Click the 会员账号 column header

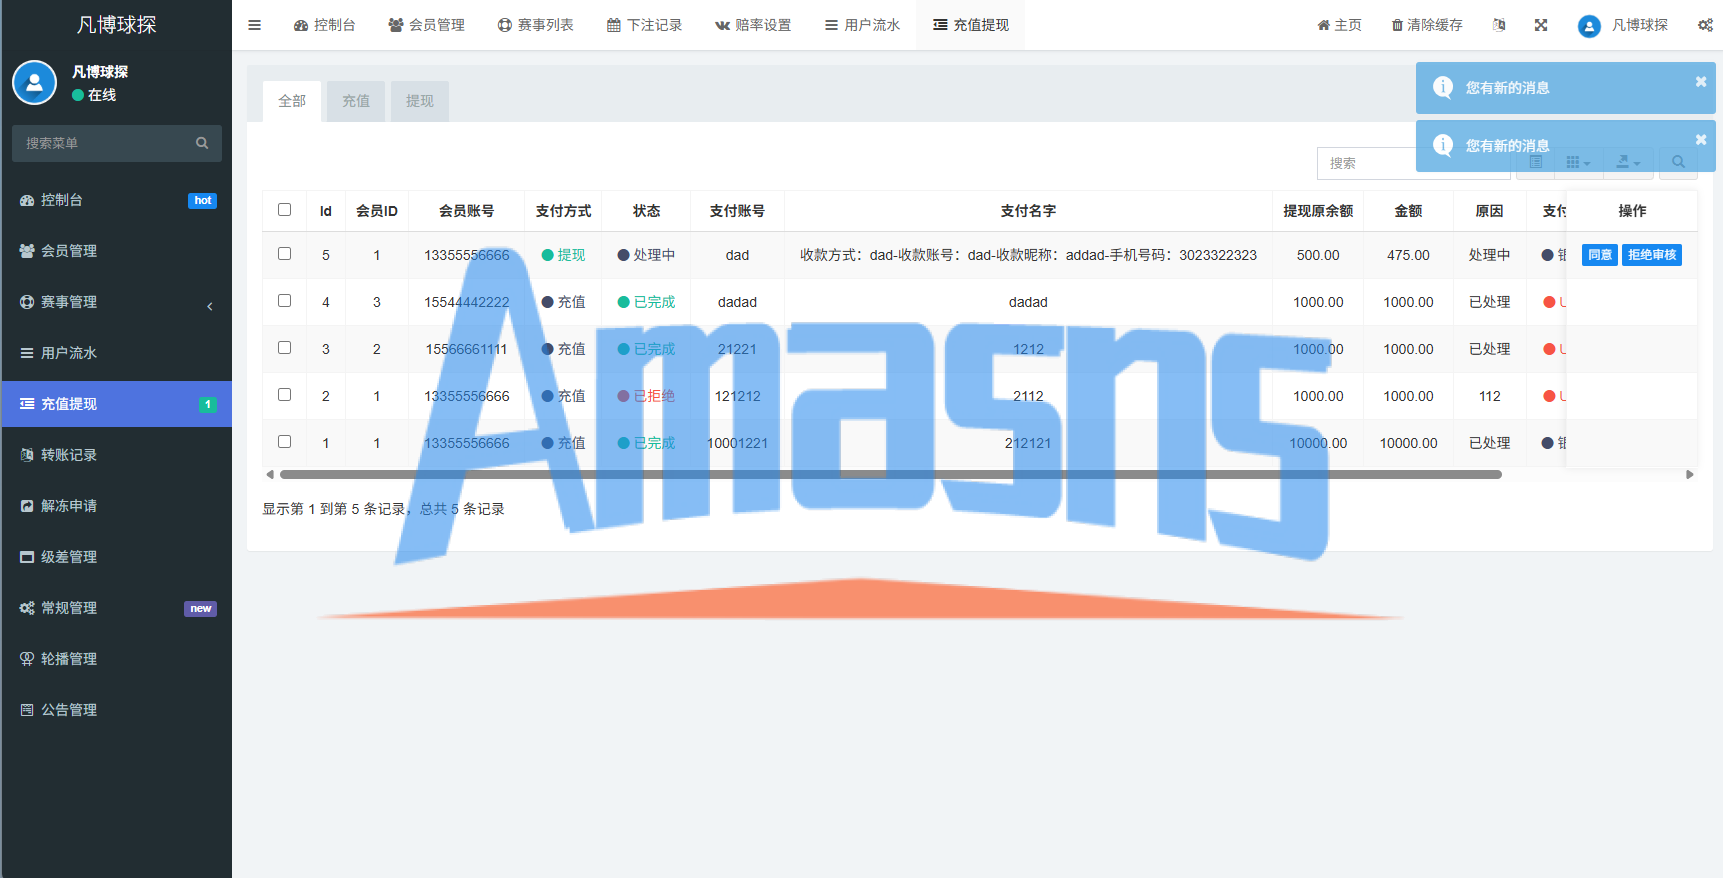[x=467, y=211]
